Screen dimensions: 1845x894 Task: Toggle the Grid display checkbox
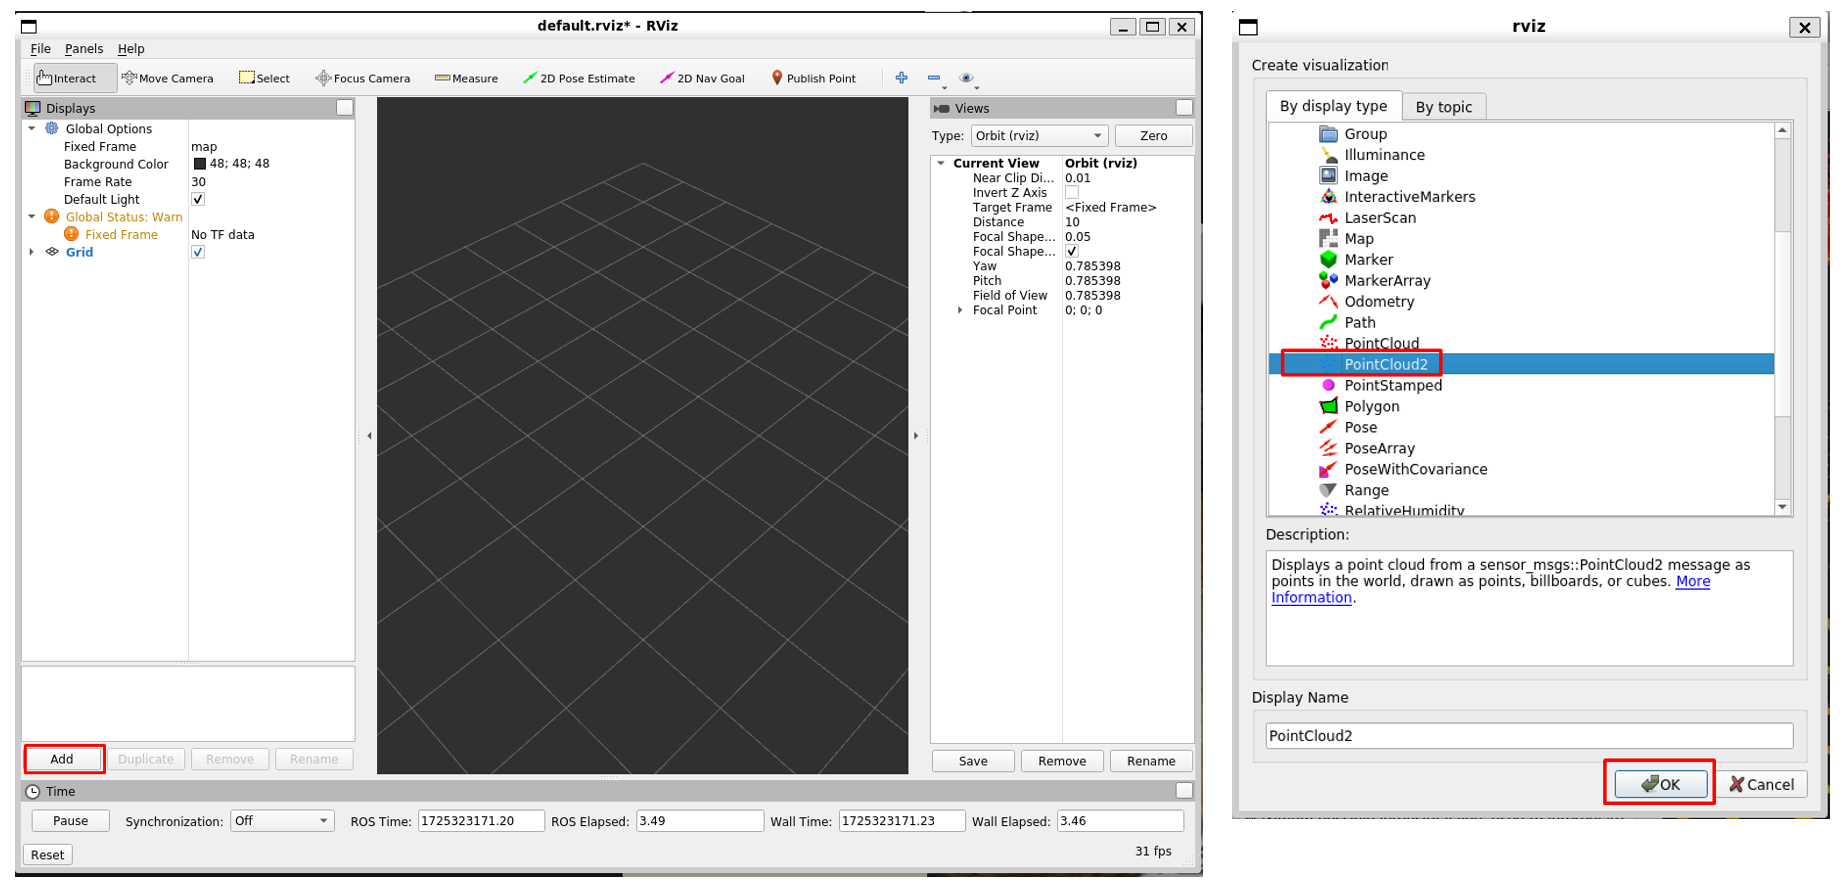(x=198, y=252)
